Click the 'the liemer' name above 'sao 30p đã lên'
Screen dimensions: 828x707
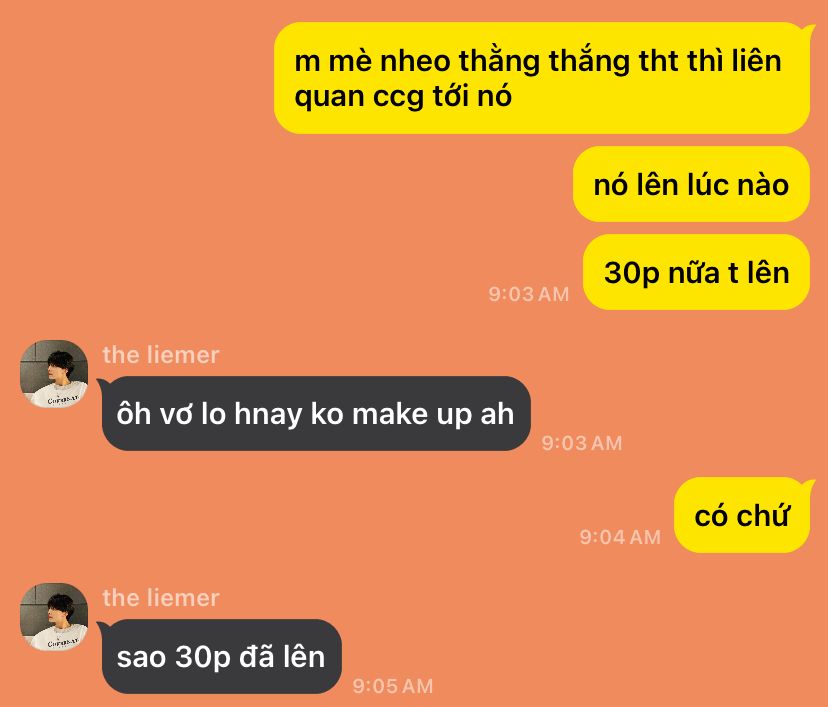[161, 598]
